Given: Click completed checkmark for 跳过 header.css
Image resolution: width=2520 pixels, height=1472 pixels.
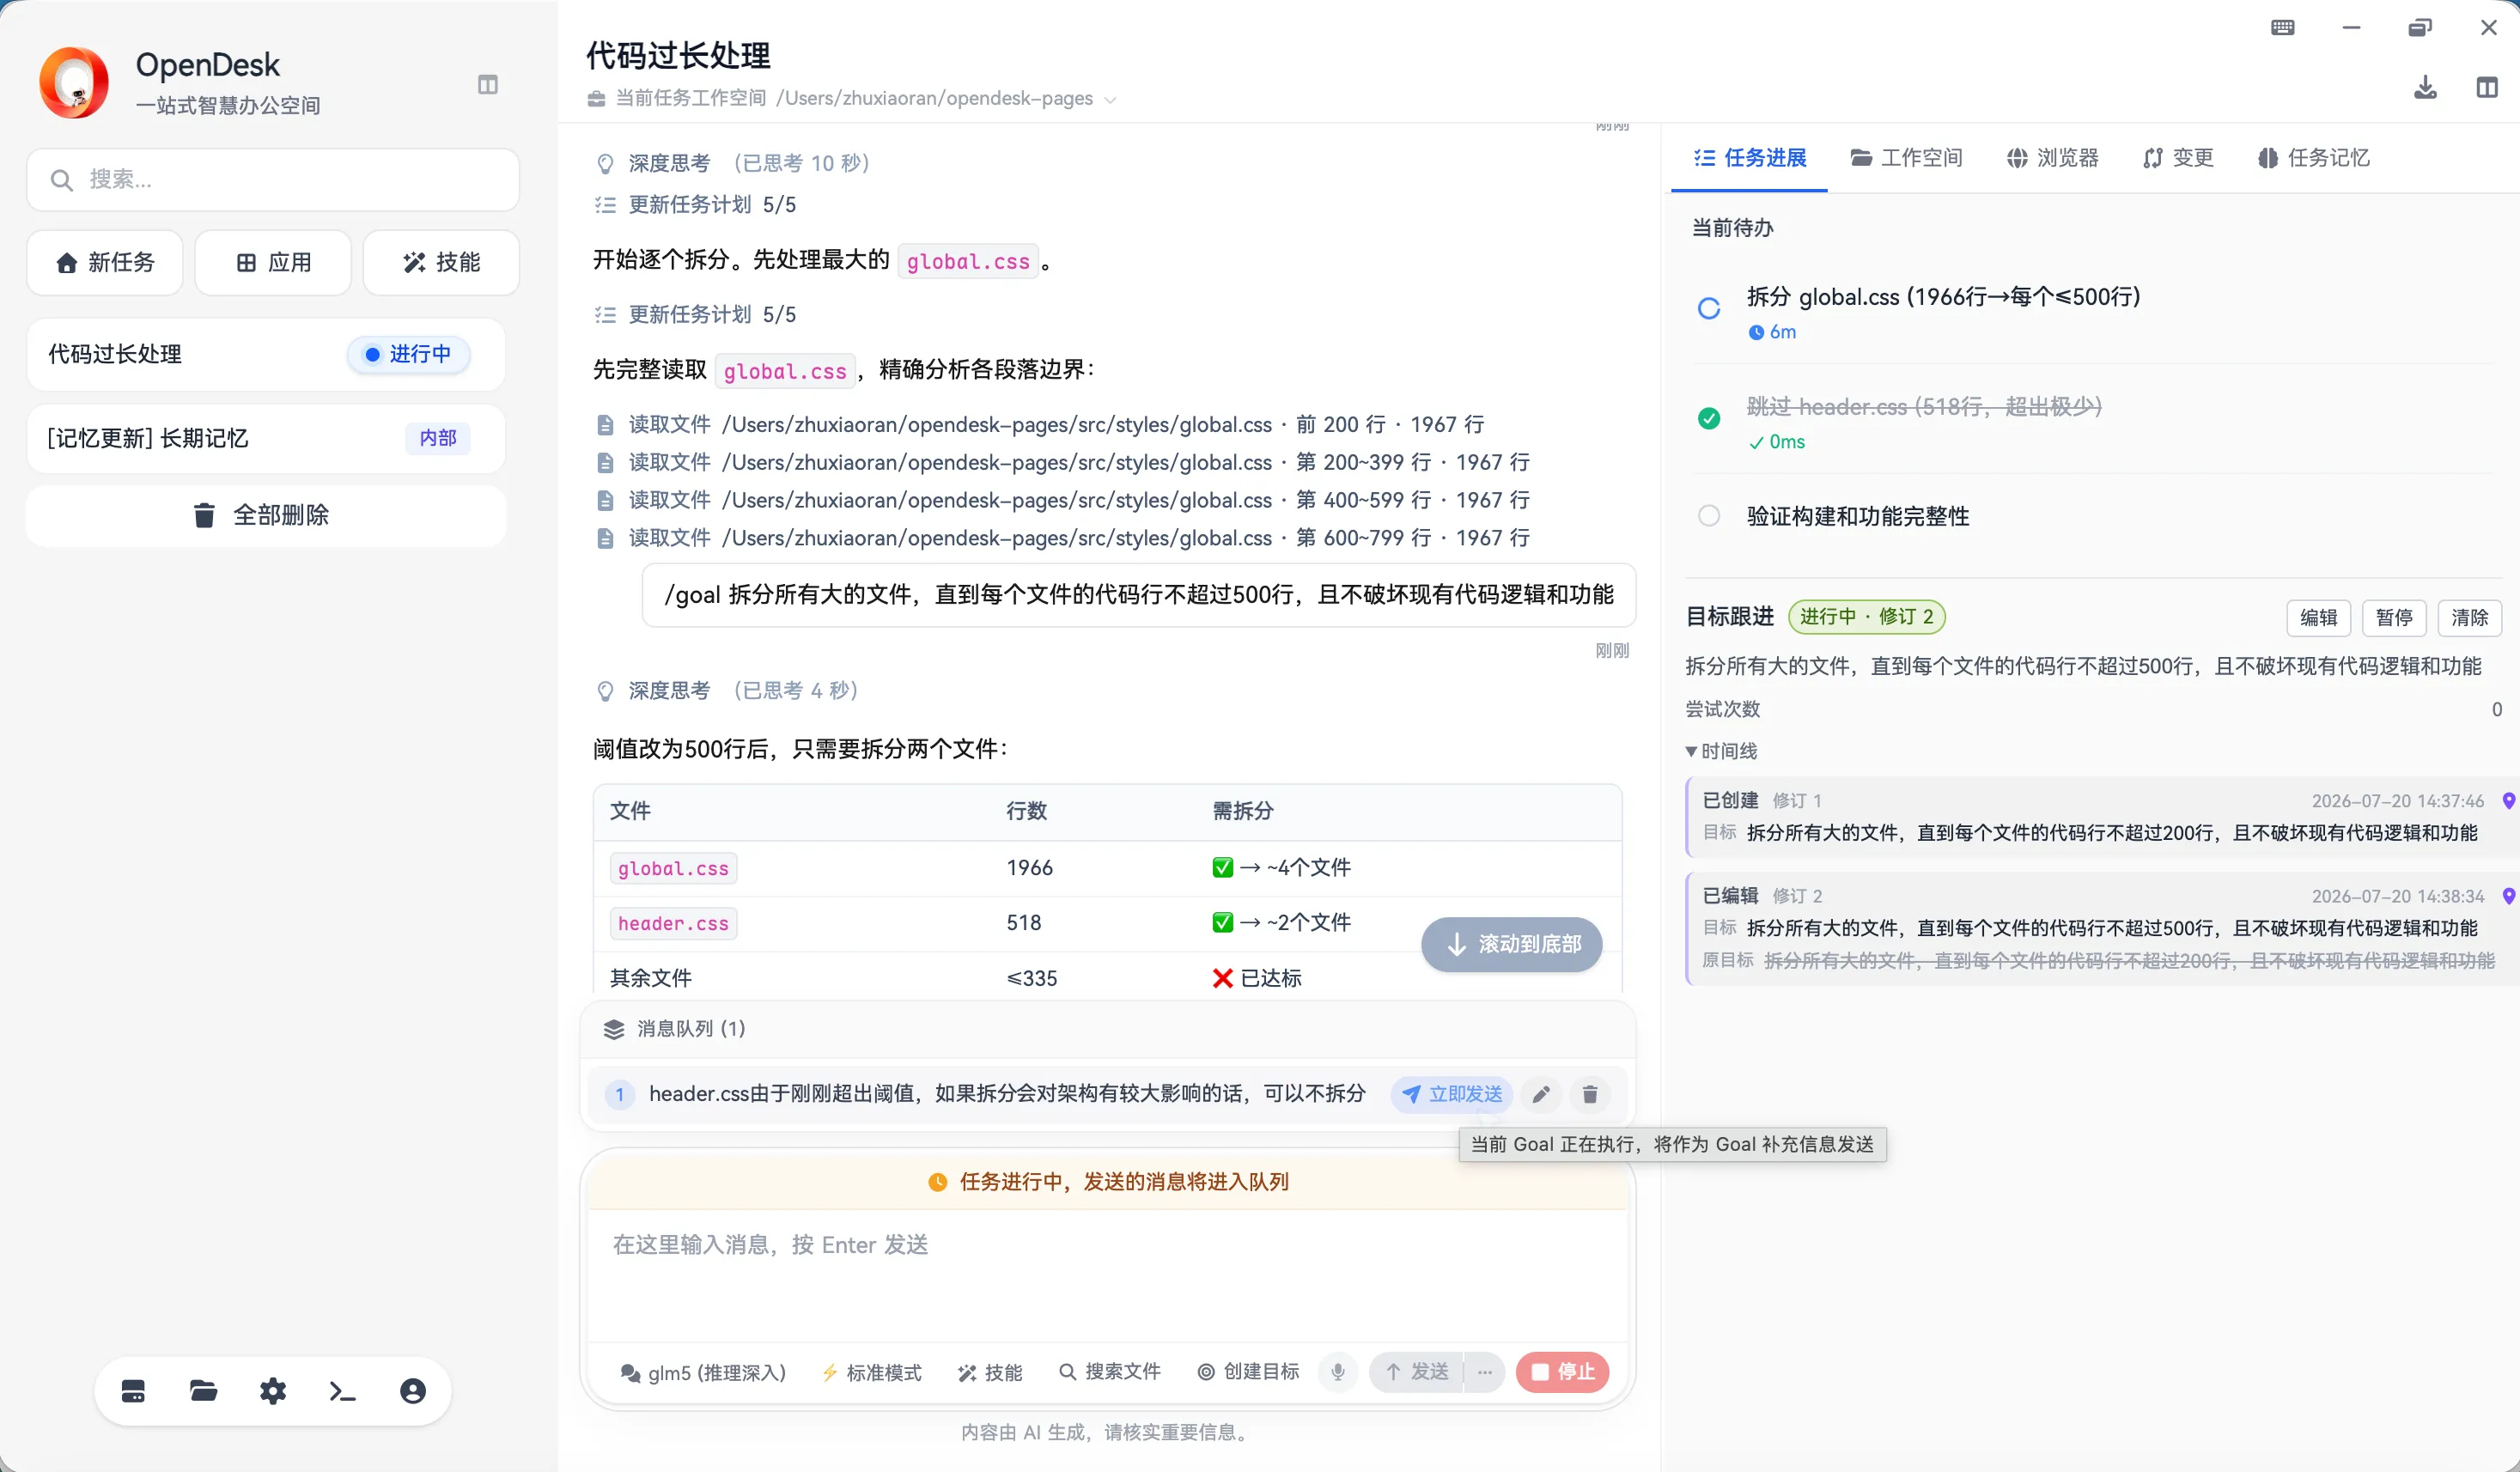Looking at the screenshot, I should (x=1709, y=418).
